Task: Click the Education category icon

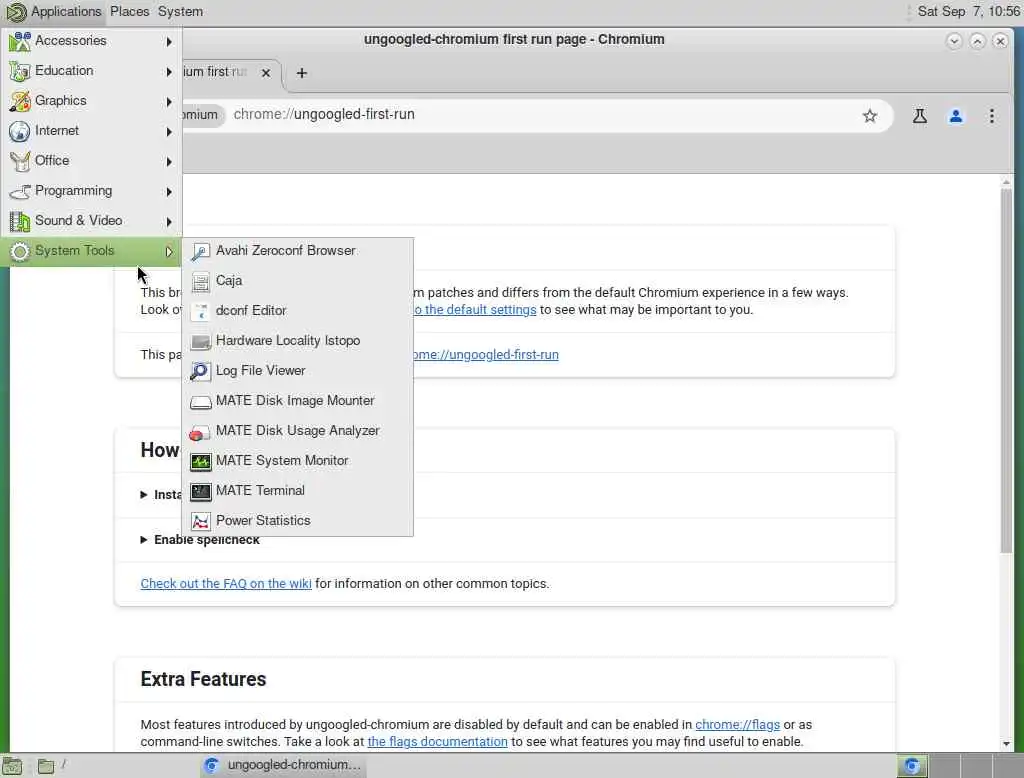Action: coord(20,71)
